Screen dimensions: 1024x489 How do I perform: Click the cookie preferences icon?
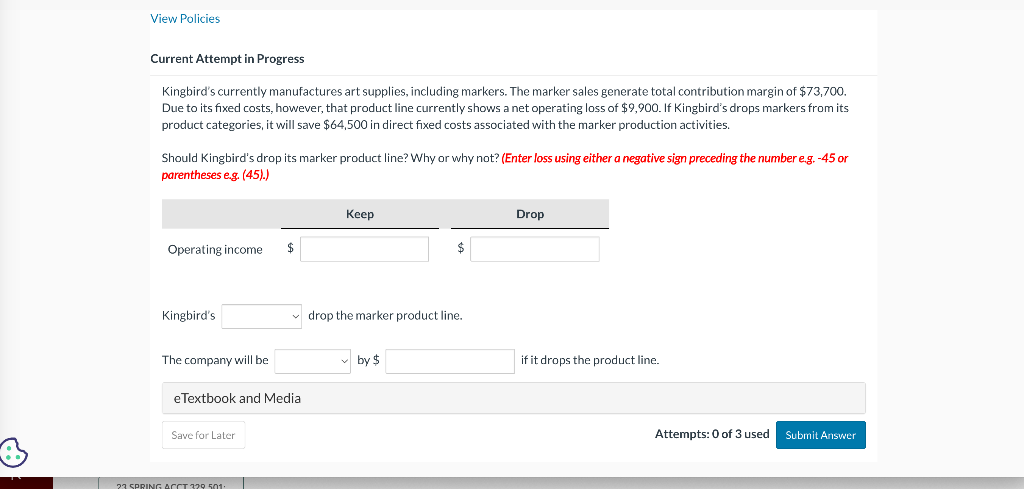tap(14, 452)
